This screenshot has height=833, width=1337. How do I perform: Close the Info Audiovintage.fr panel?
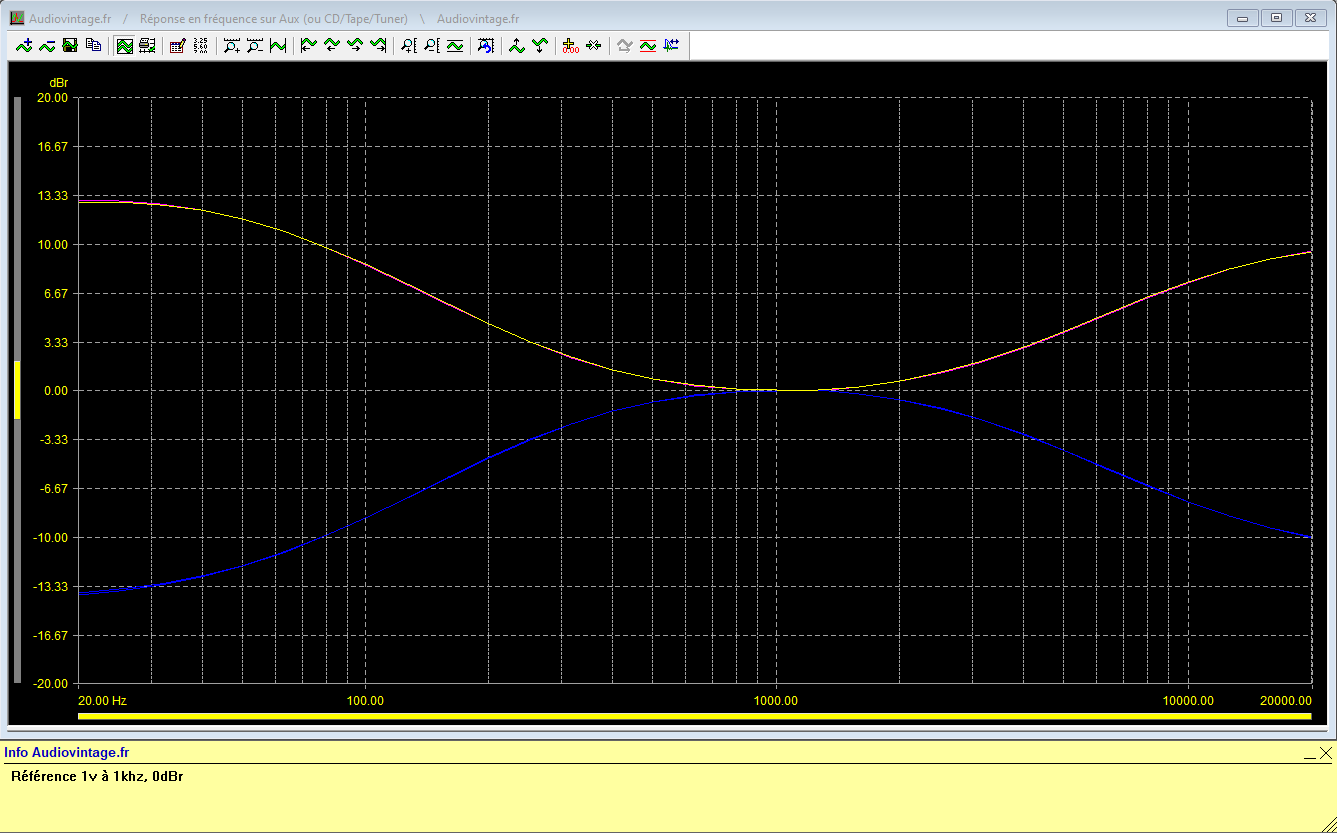click(1326, 753)
